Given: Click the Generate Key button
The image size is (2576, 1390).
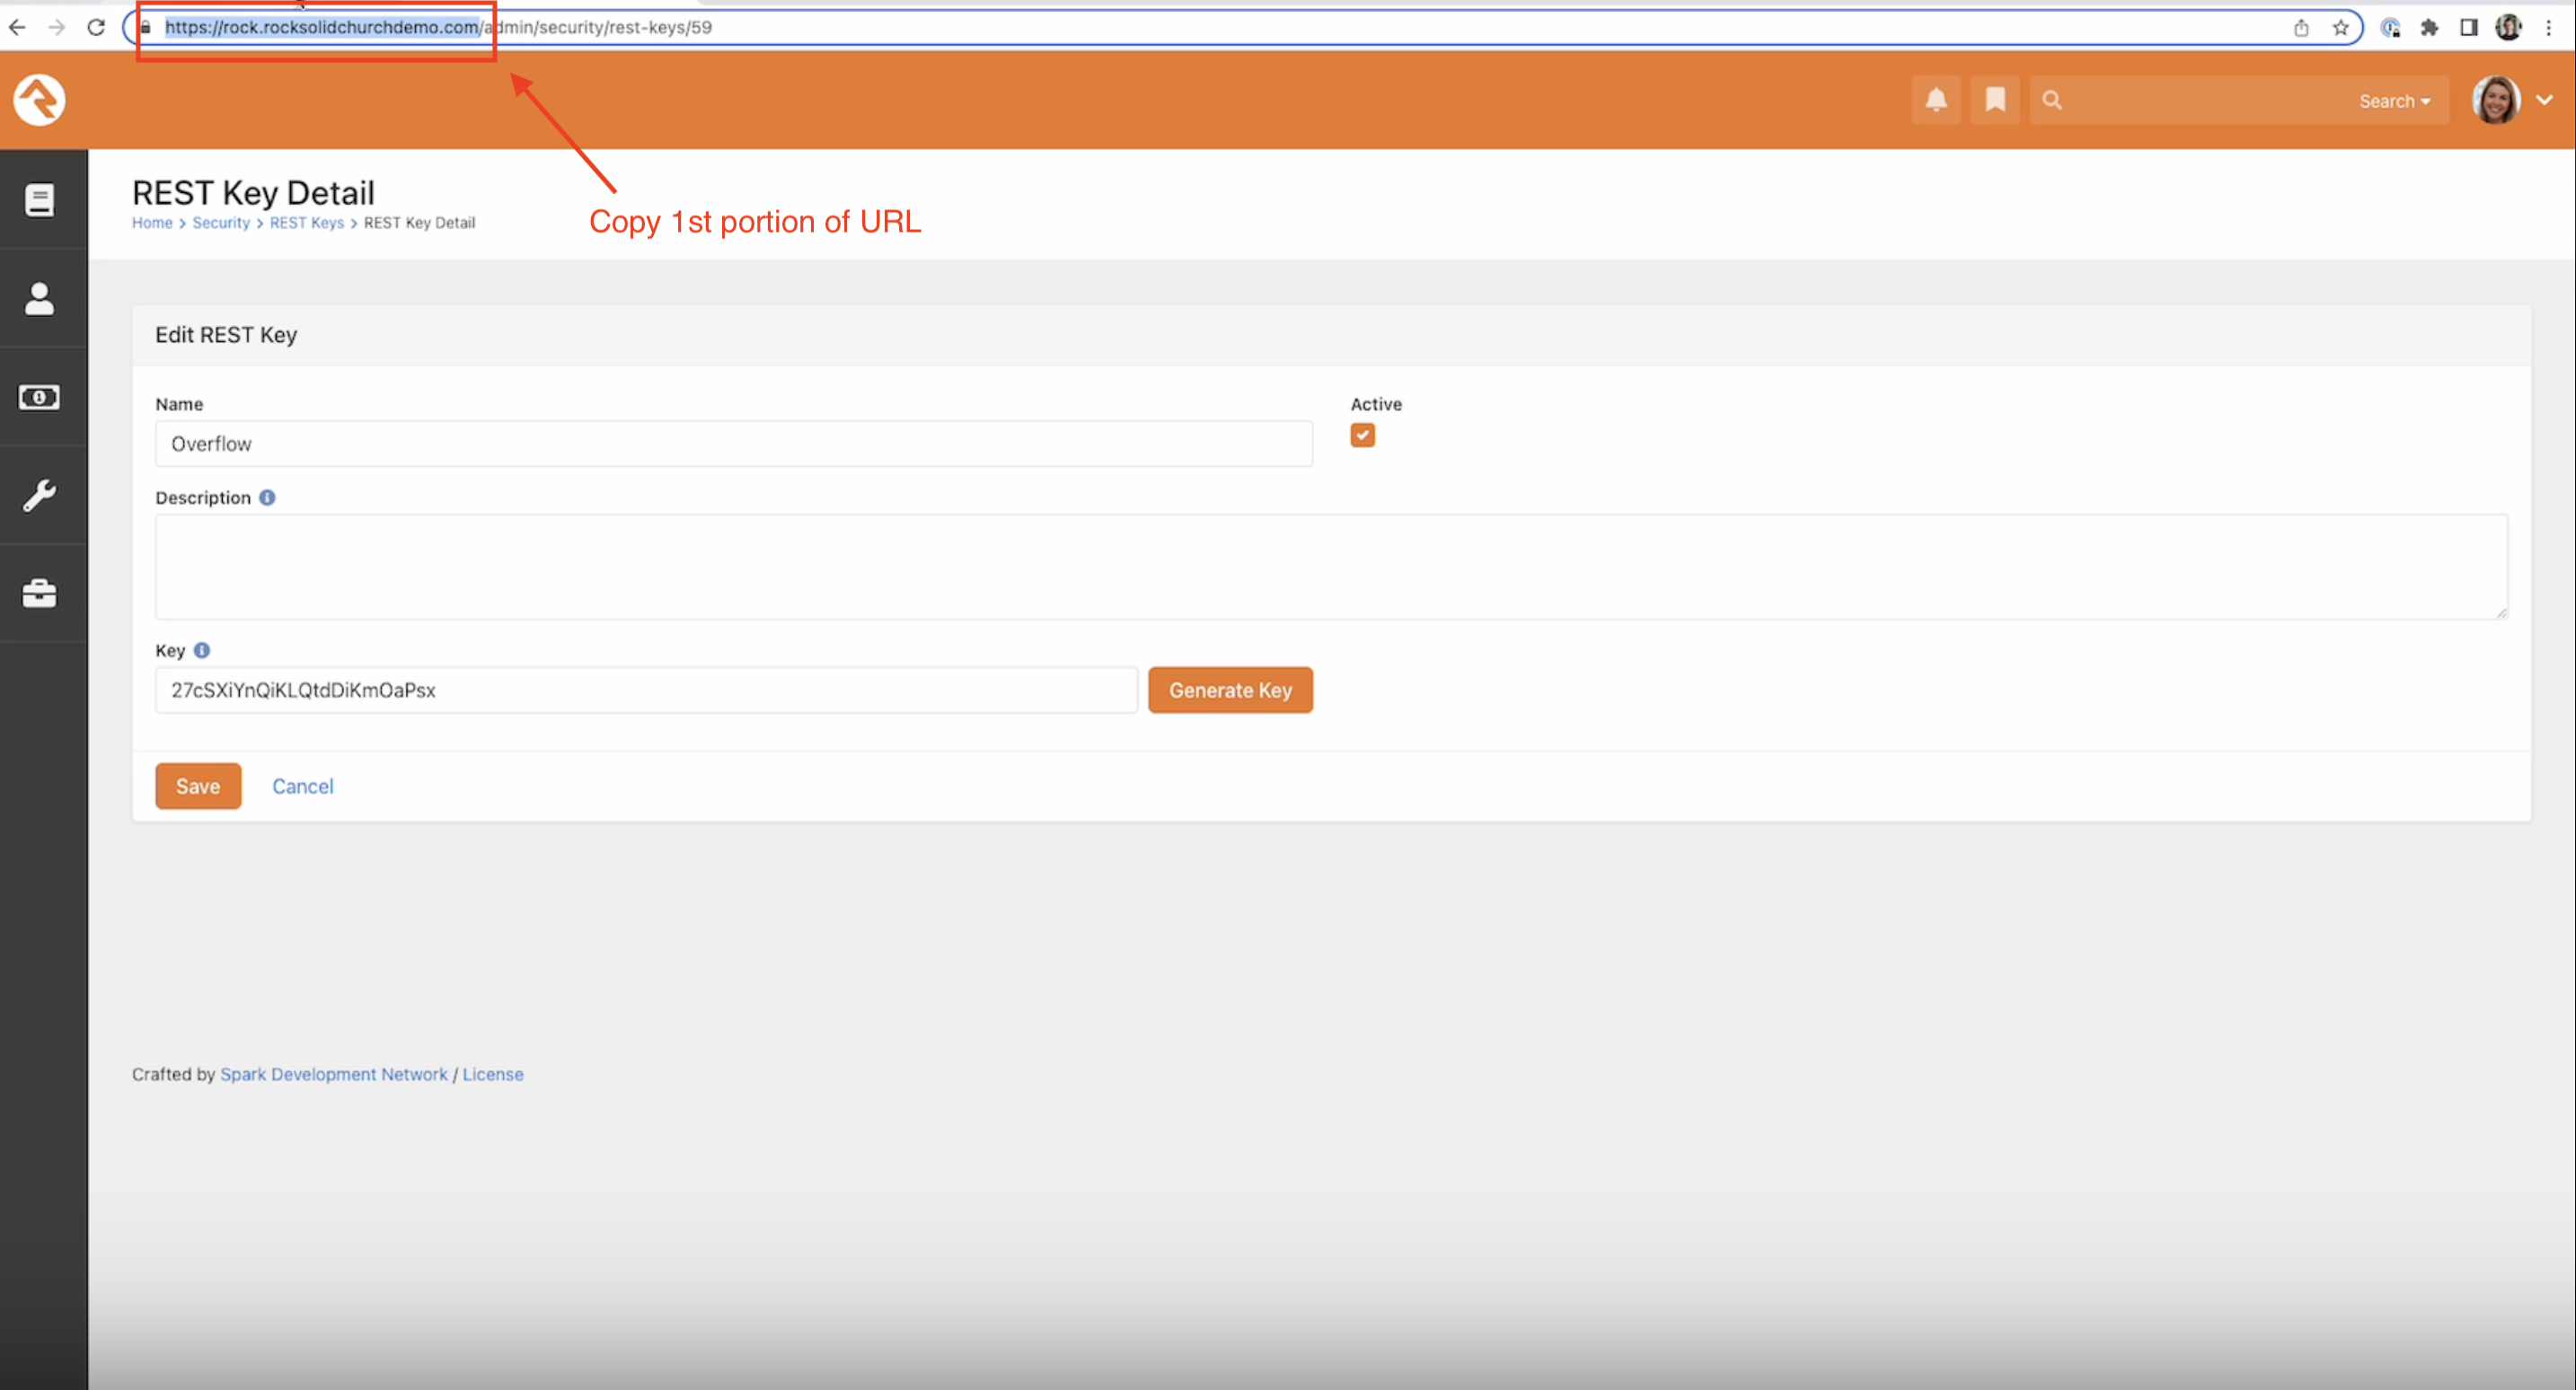Looking at the screenshot, I should [1230, 690].
